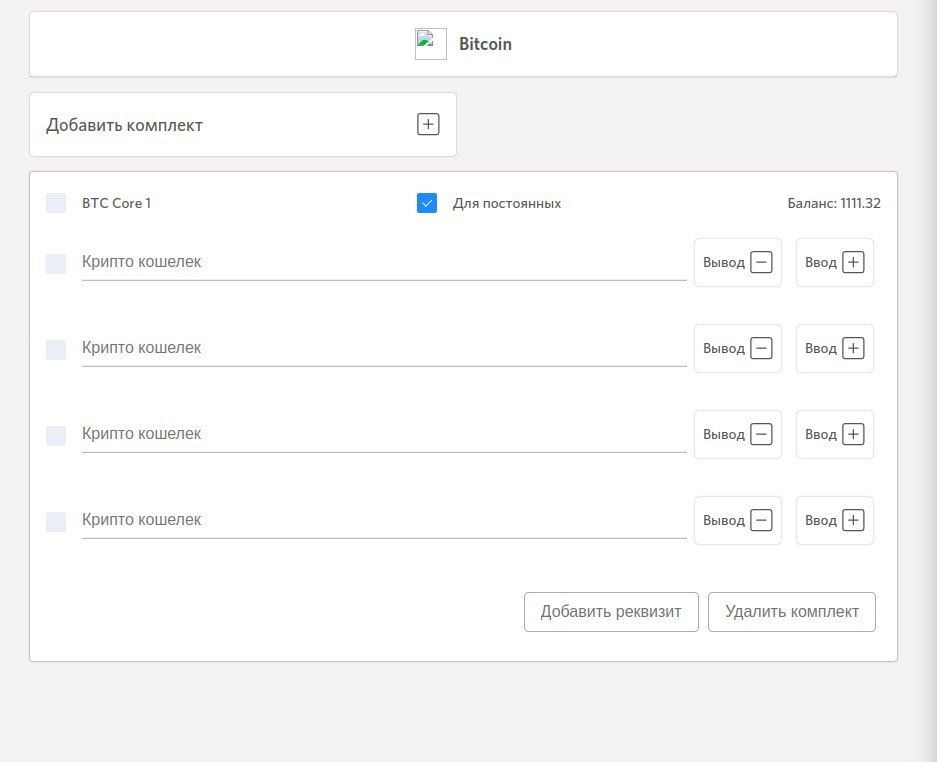The height and width of the screenshot is (762, 937).
Task: Click the fourth row Вывод button label
Action: pyautogui.click(x=724, y=521)
